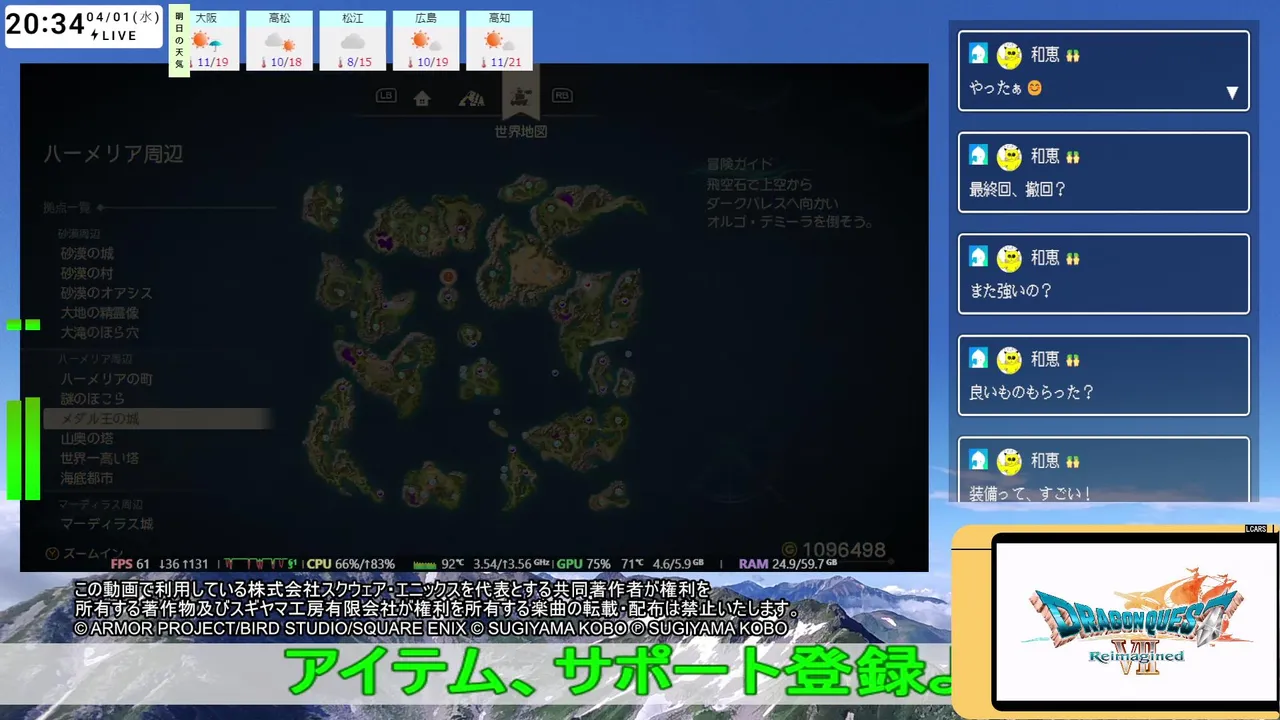
Task: Open the 高松 weather card
Action: [x=279, y=41]
